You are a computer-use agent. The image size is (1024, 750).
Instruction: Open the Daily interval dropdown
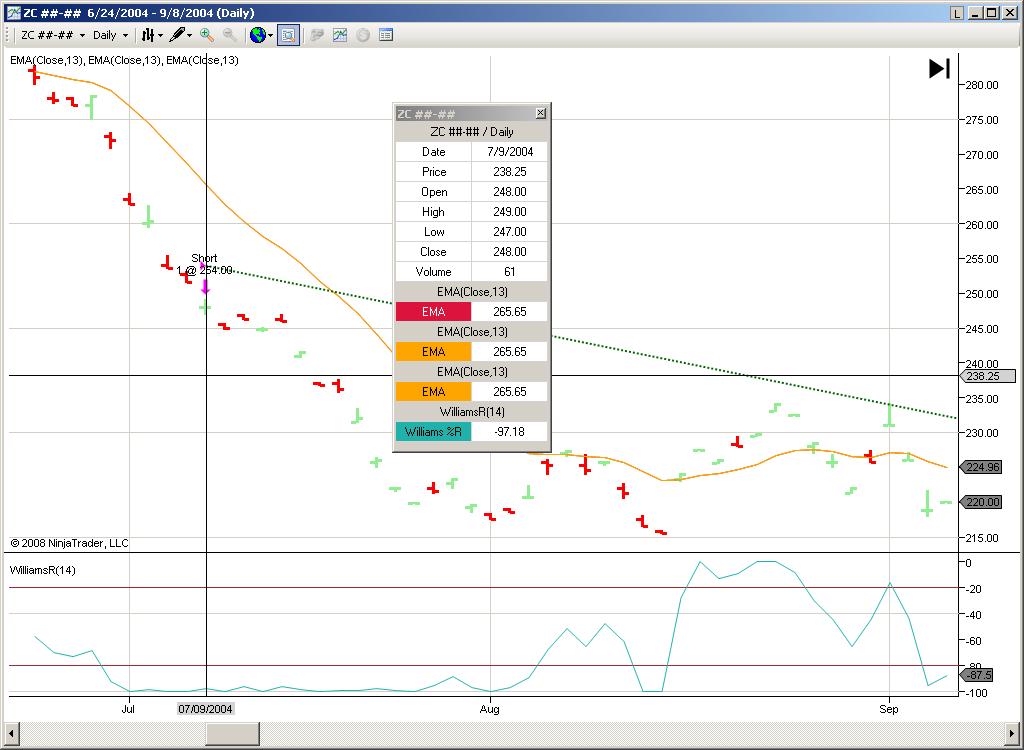[110, 35]
